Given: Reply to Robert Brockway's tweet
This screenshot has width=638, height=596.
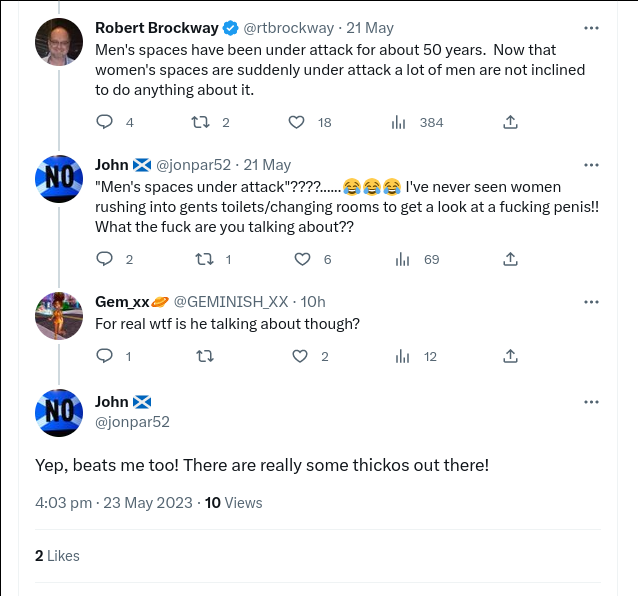Looking at the screenshot, I should point(104,122).
